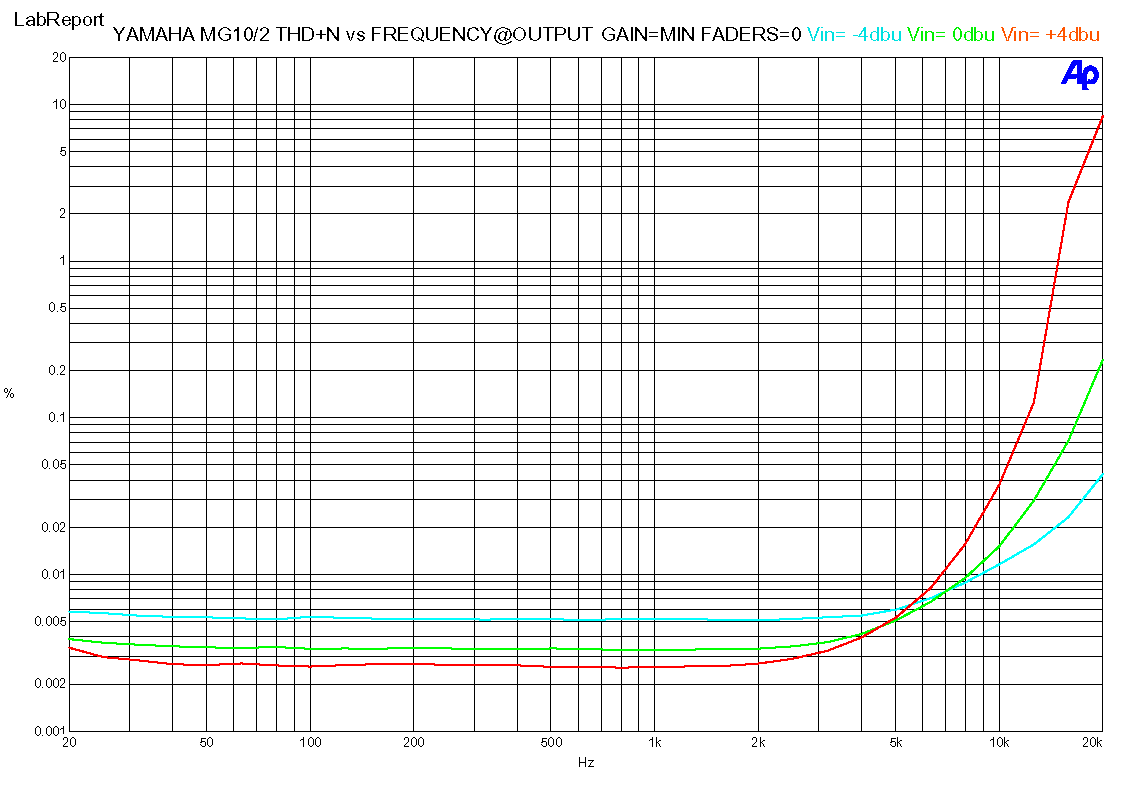1123x794 pixels.
Task: Click the '50' x-axis tick label
Action: click(206, 742)
